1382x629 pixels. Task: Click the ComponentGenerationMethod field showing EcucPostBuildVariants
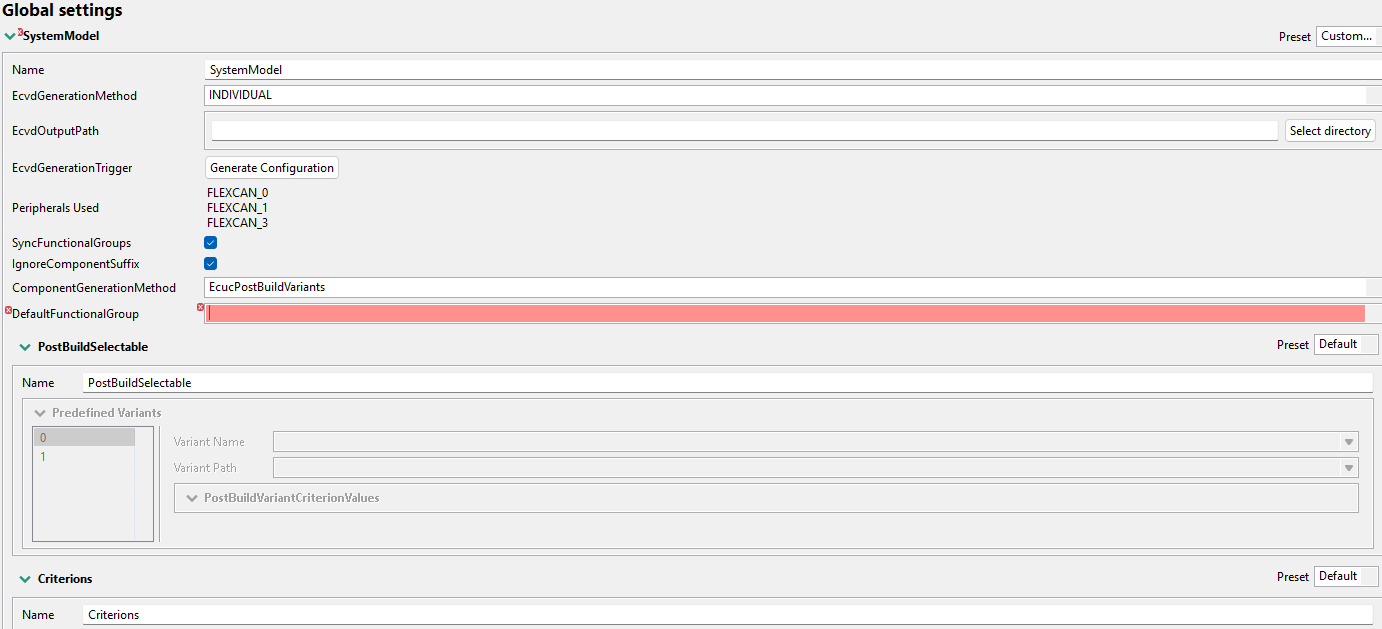[700, 287]
